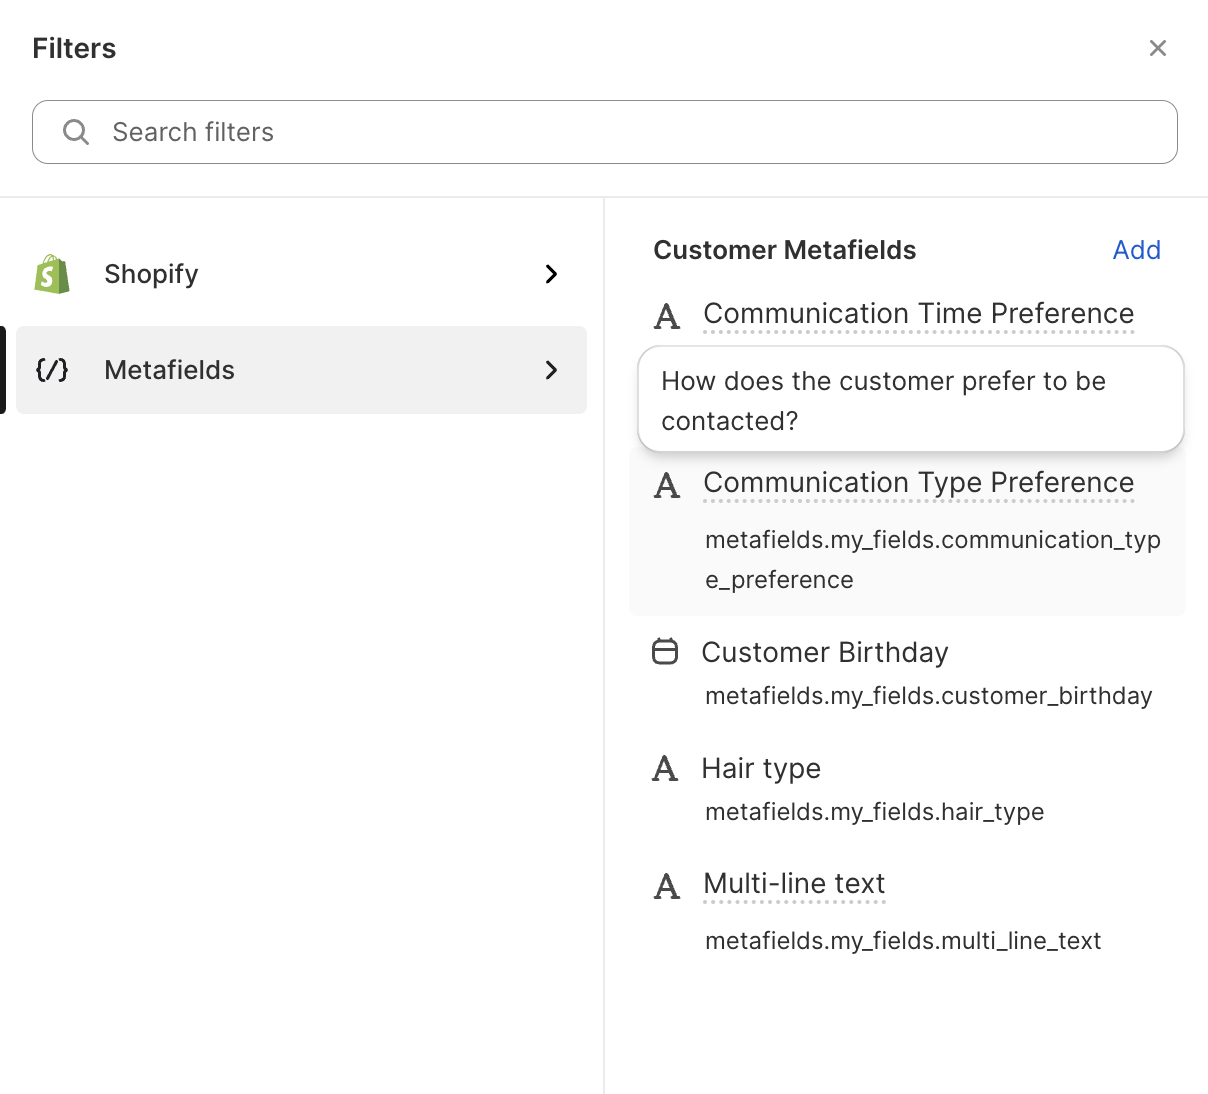This screenshot has width=1208, height=1094.
Task: Select the Hair type metafield
Action: (x=761, y=768)
